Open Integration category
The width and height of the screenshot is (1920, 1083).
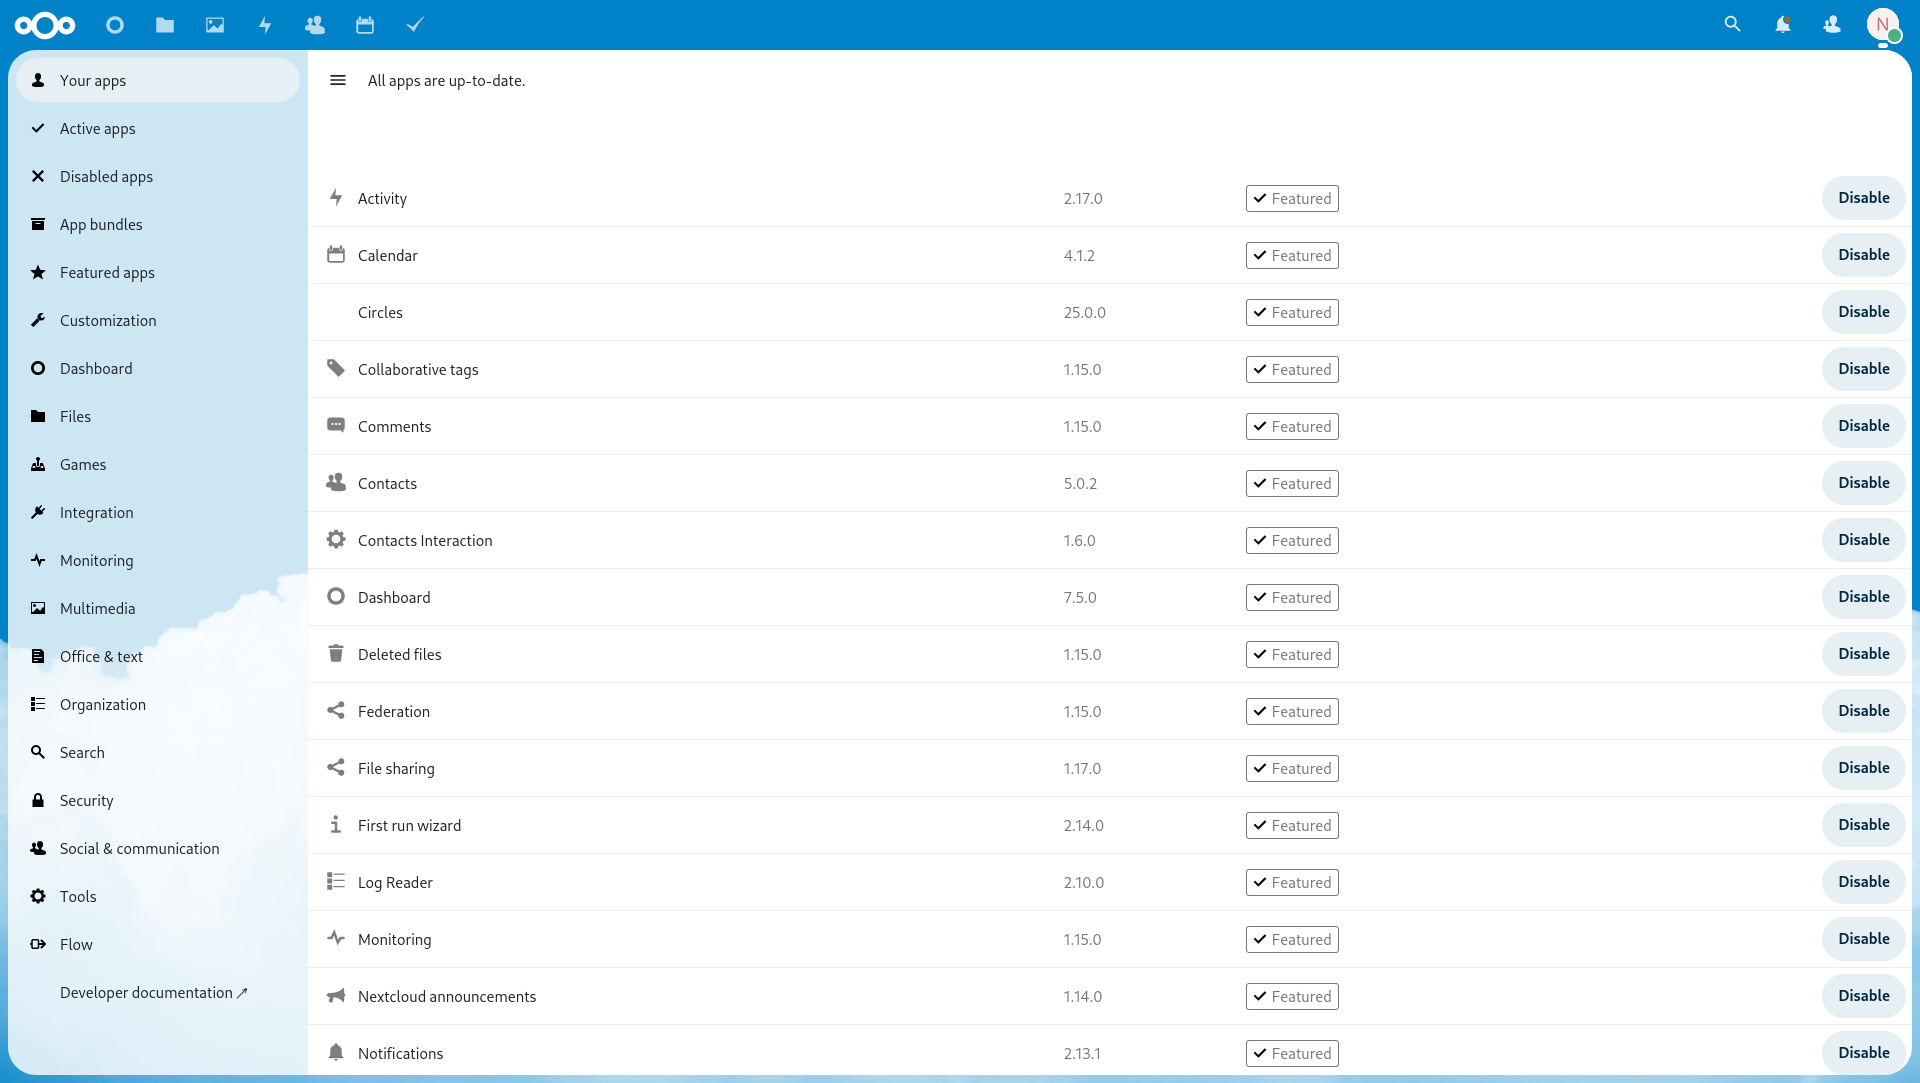pos(158,512)
